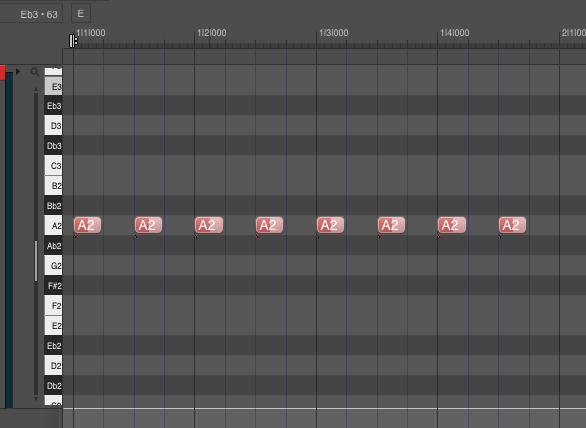The image size is (586, 428).
Task: Click the D2 piano key
Action: (53, 366)
